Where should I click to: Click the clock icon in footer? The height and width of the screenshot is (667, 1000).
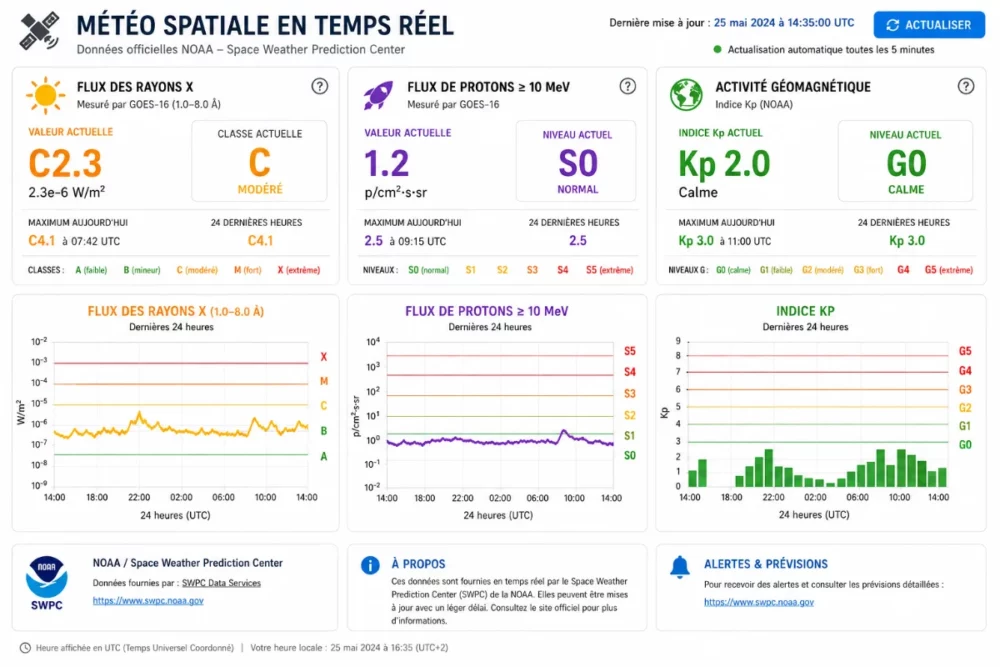pos(25,648)
